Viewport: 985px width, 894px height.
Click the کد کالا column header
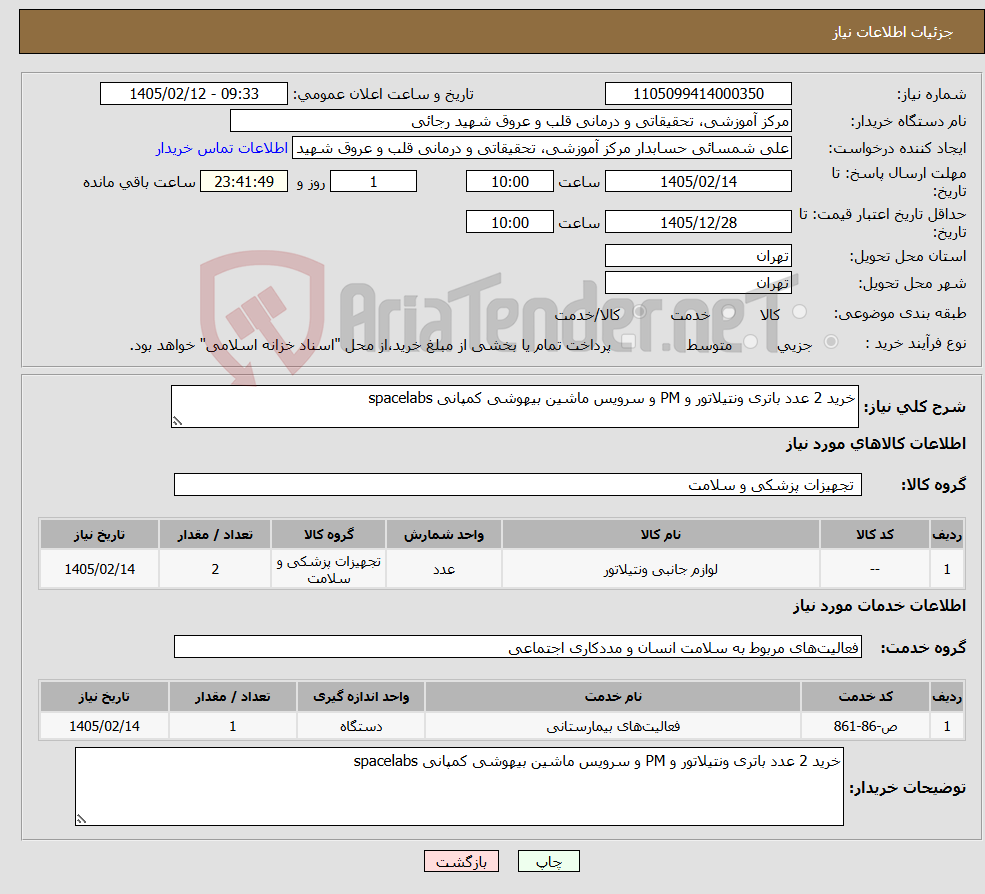click(875, 535)
